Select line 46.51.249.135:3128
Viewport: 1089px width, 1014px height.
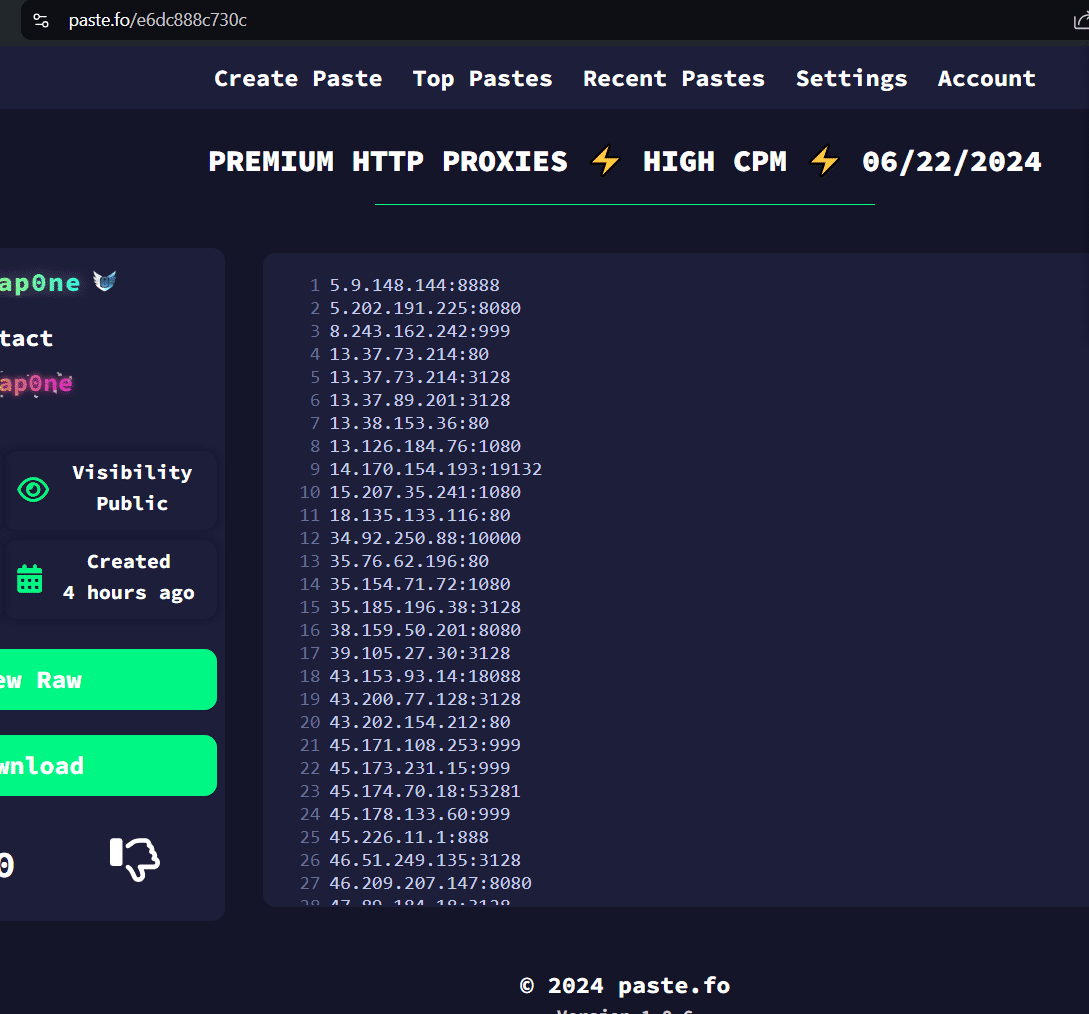pos(425,860)
